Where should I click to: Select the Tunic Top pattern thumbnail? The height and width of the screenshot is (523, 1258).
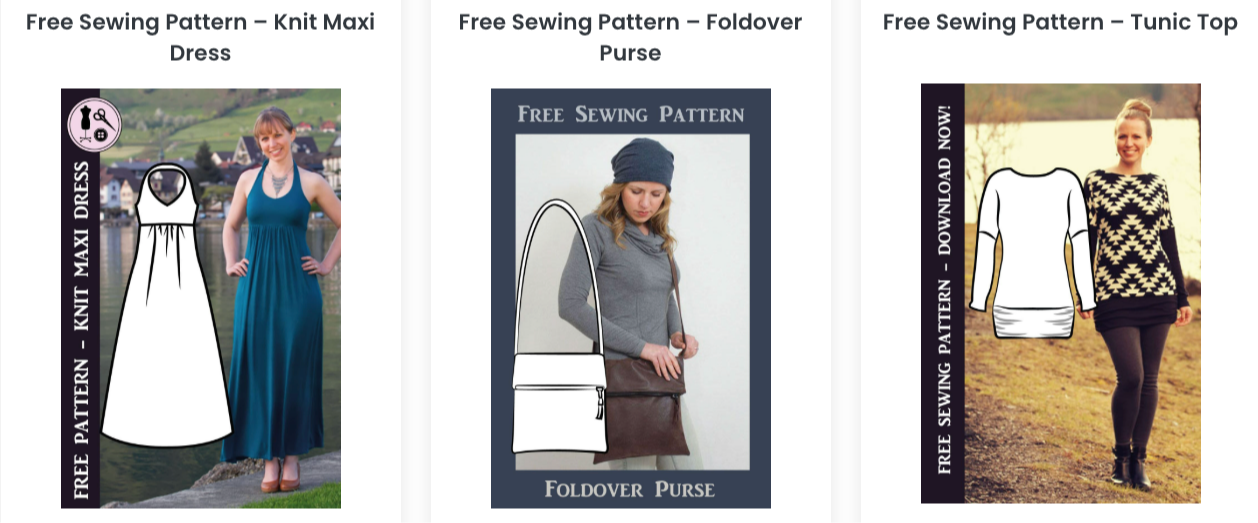pyautogui.click(x=1059, y=292)
